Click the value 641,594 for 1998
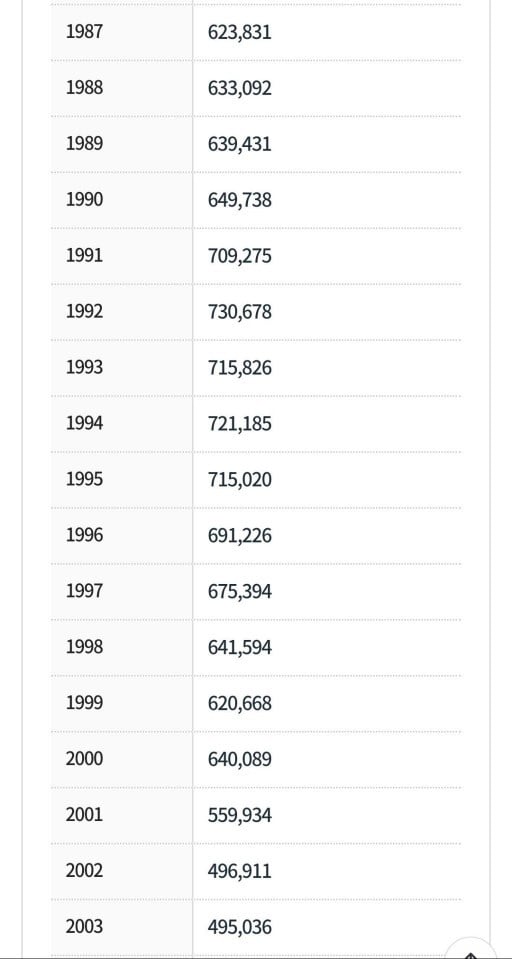This screenshot has width=512, height=959. [239, 648]
